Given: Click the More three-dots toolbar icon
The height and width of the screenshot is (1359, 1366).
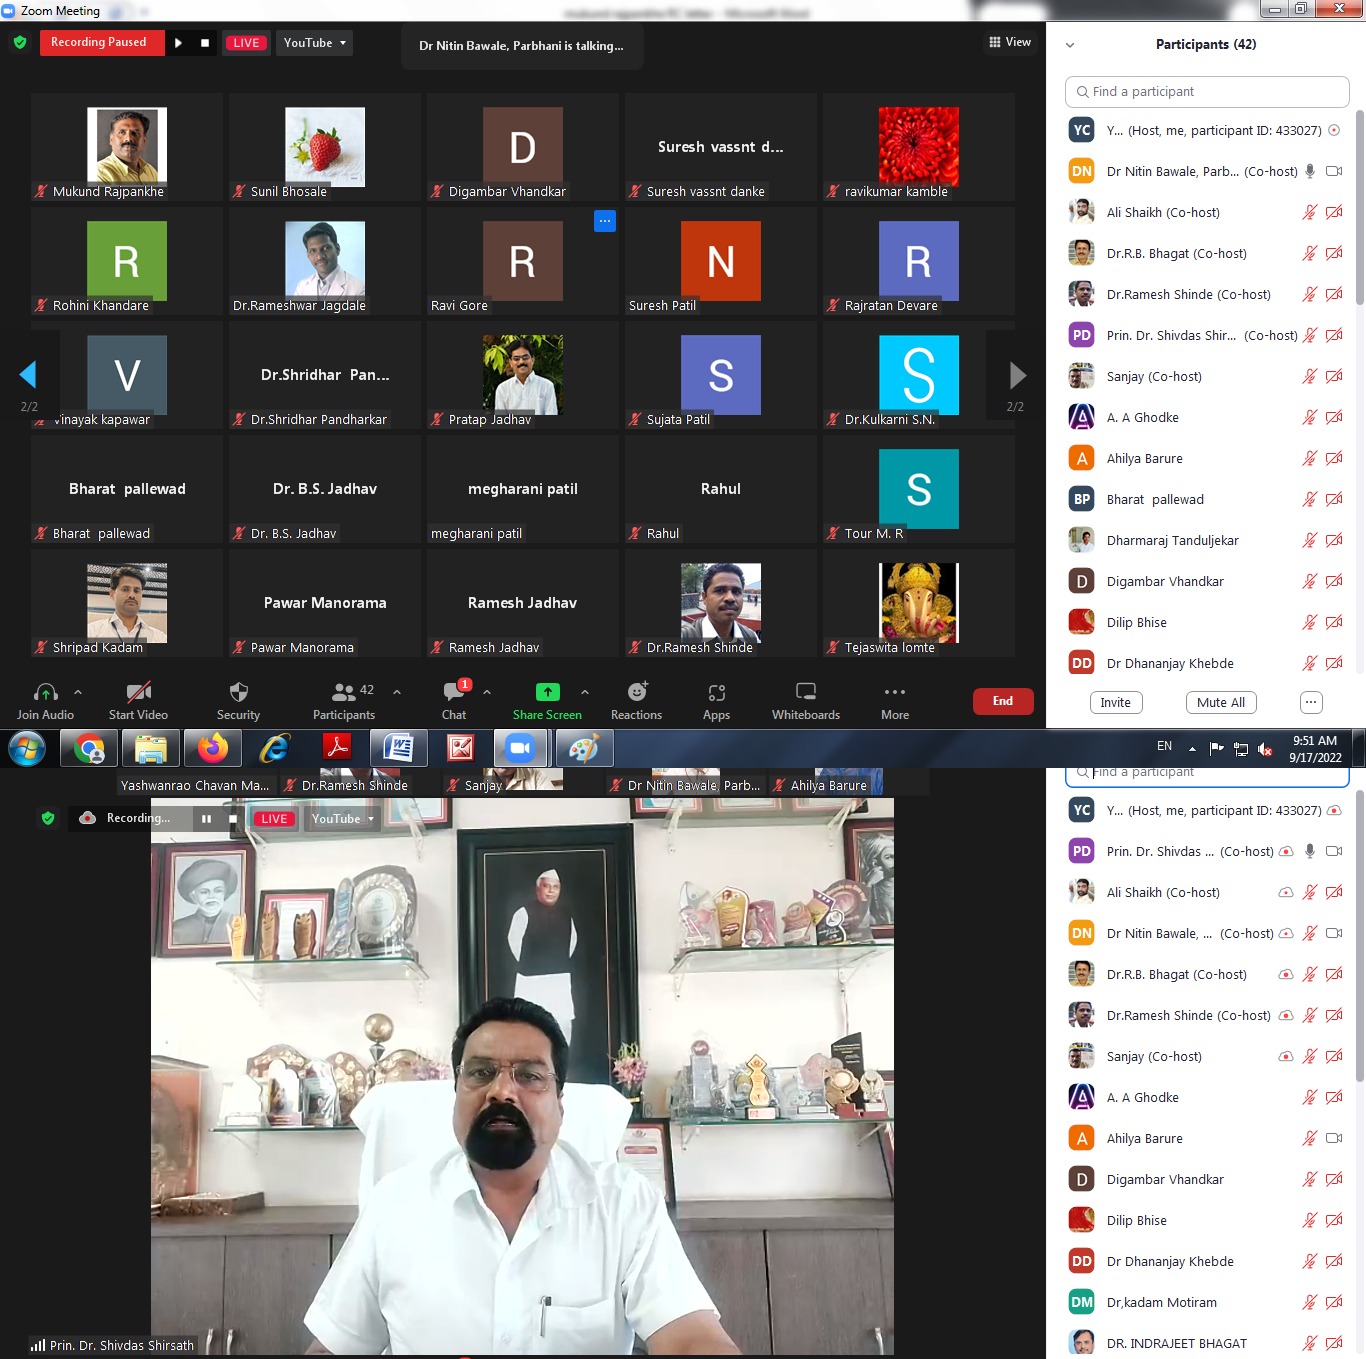Looking at the screenshot, I should click(x=895, y=692).
